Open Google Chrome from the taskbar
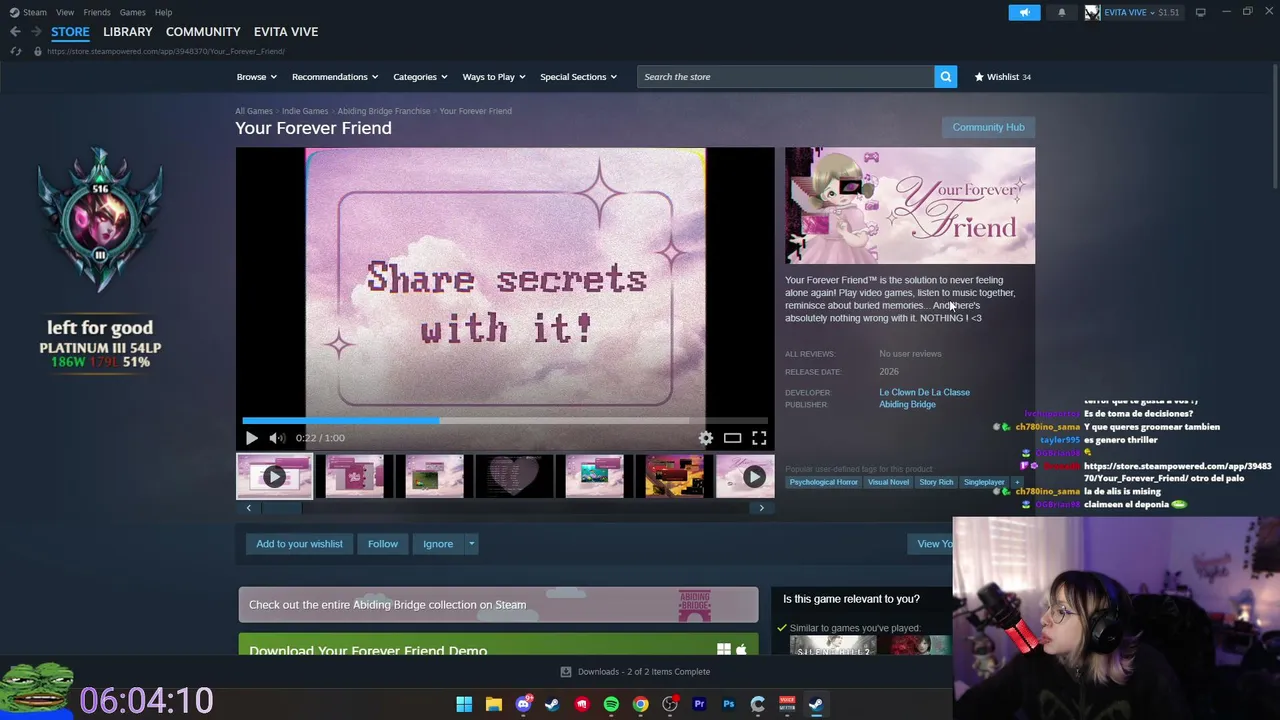Viewport: 1280px width, 720px height. (640, 704)
